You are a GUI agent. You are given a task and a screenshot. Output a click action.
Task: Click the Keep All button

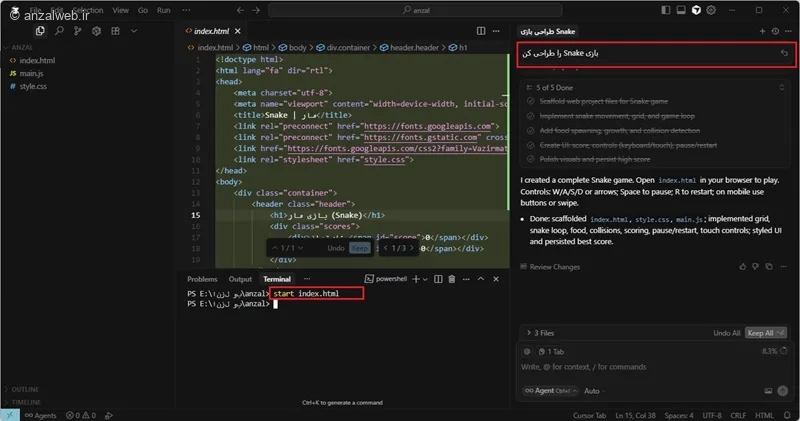click(x=763, y=332)
